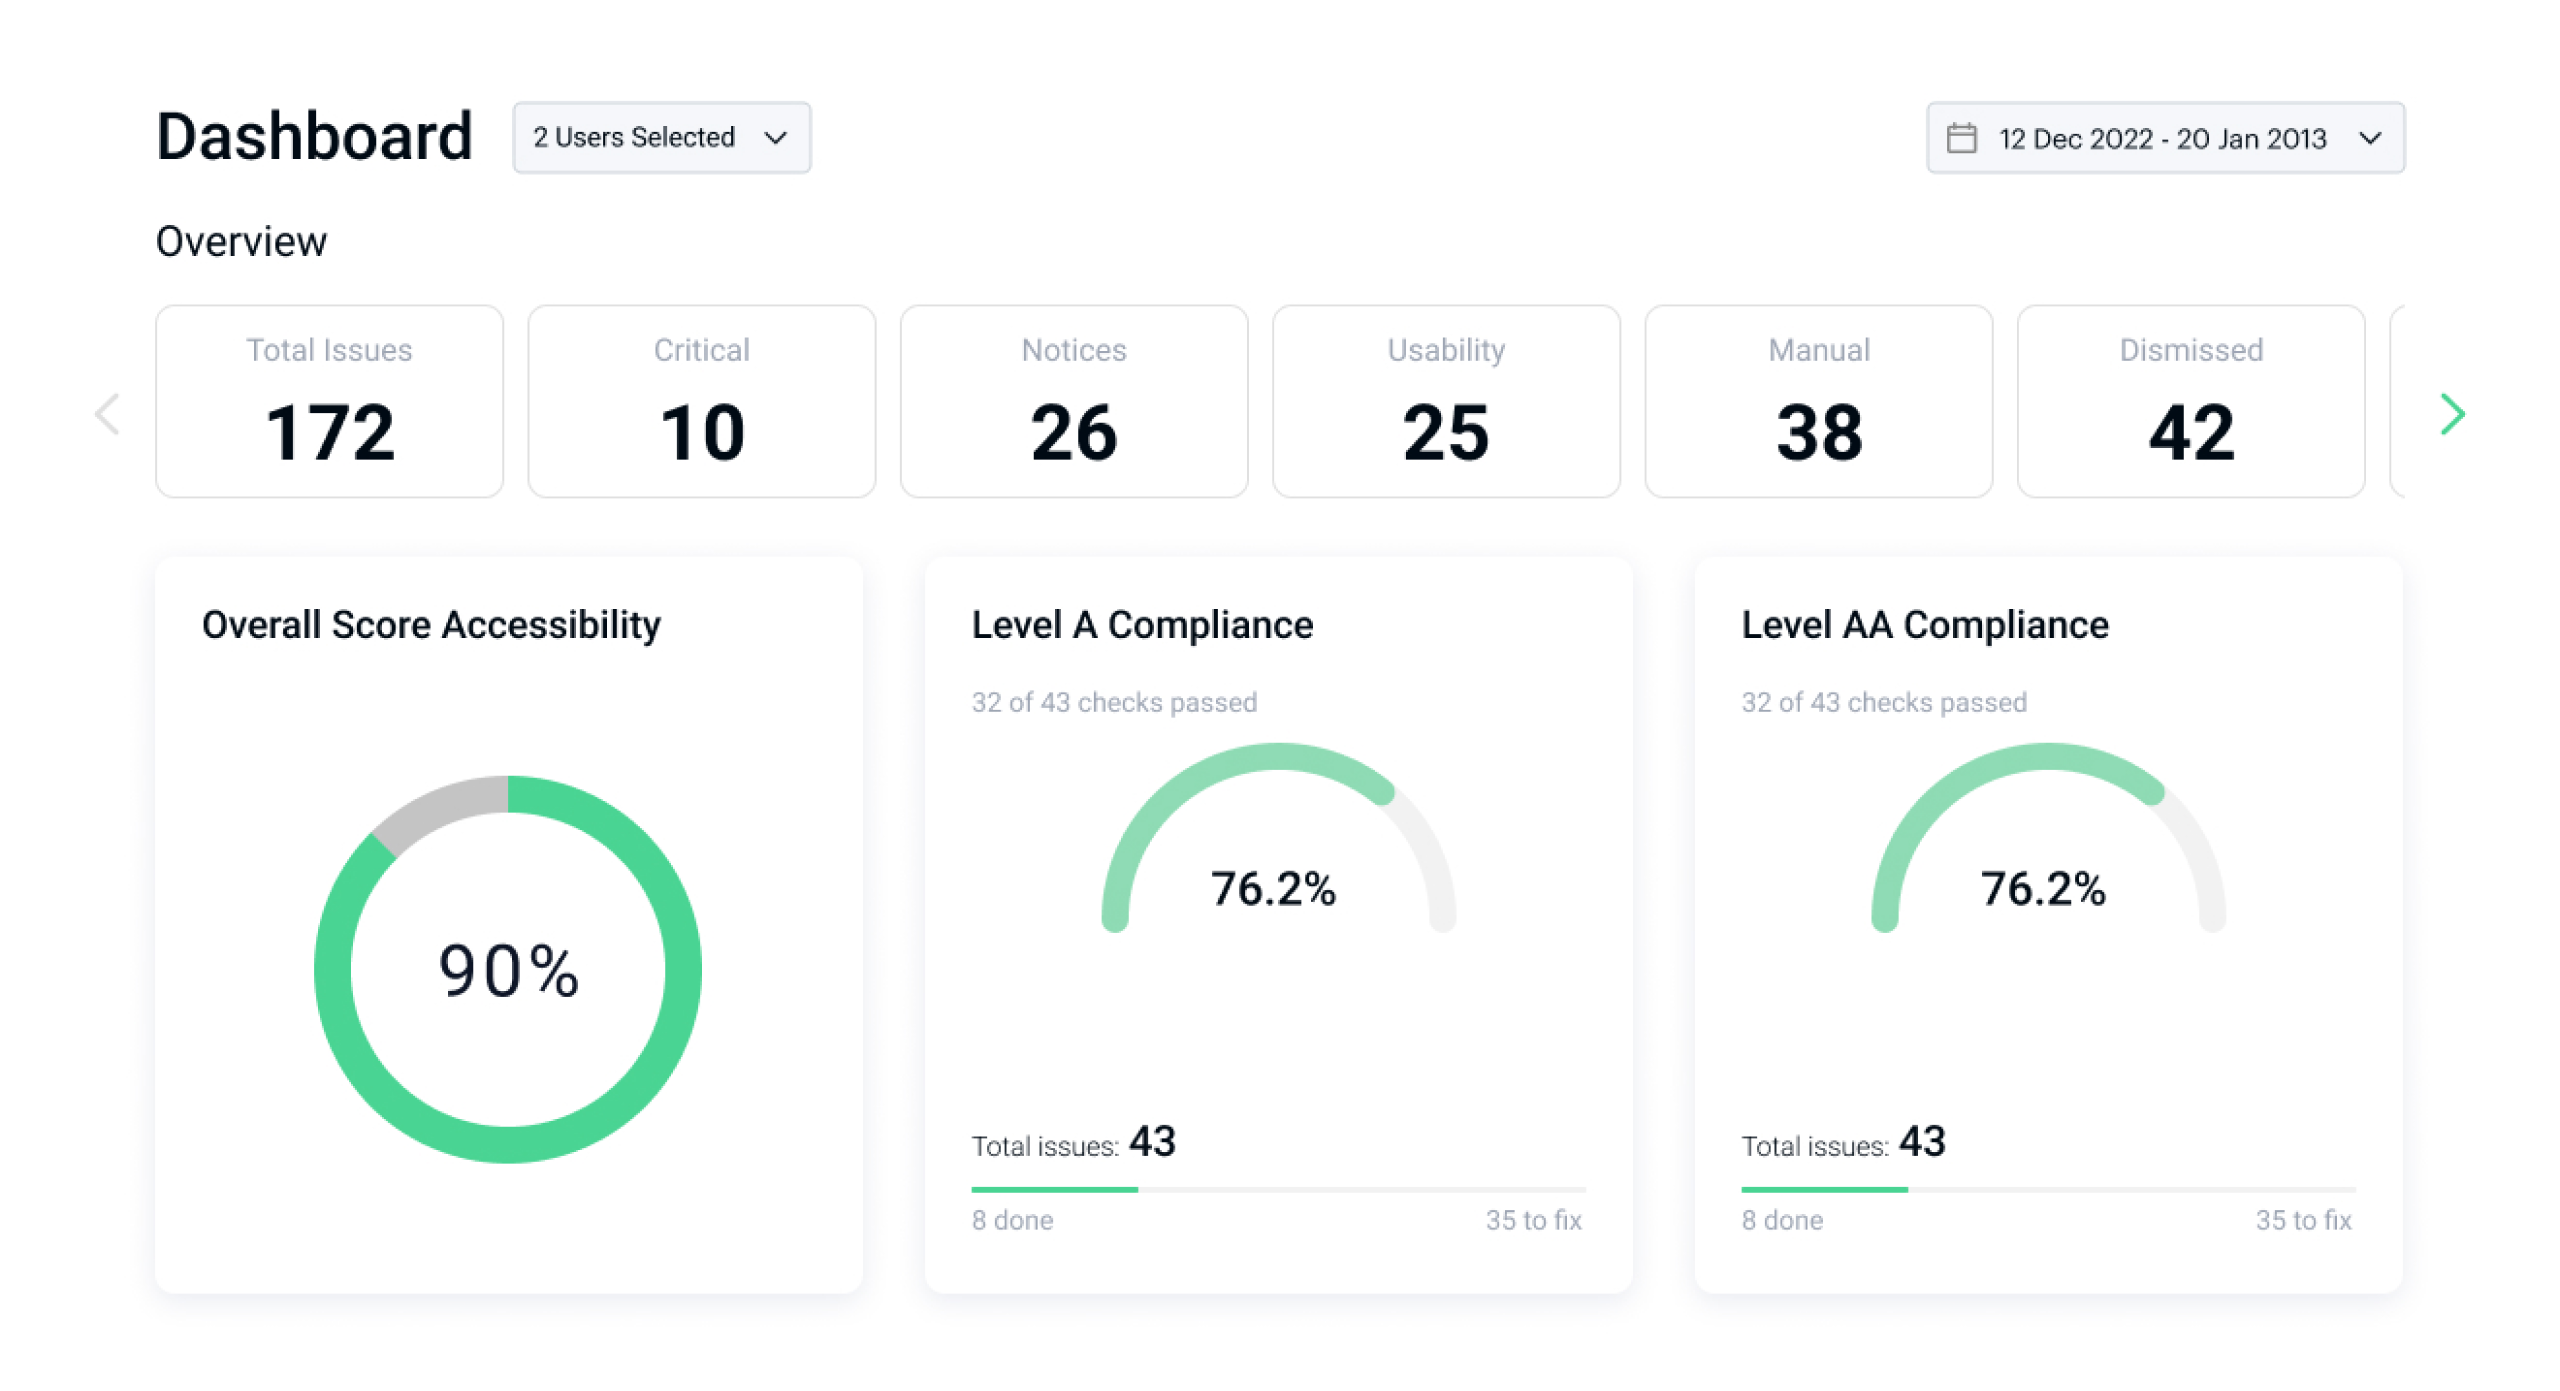Viewport: 2560px width, 1391px height.
Task: Click the left arrow to scroll overview cards
Action: pos(108,413)
